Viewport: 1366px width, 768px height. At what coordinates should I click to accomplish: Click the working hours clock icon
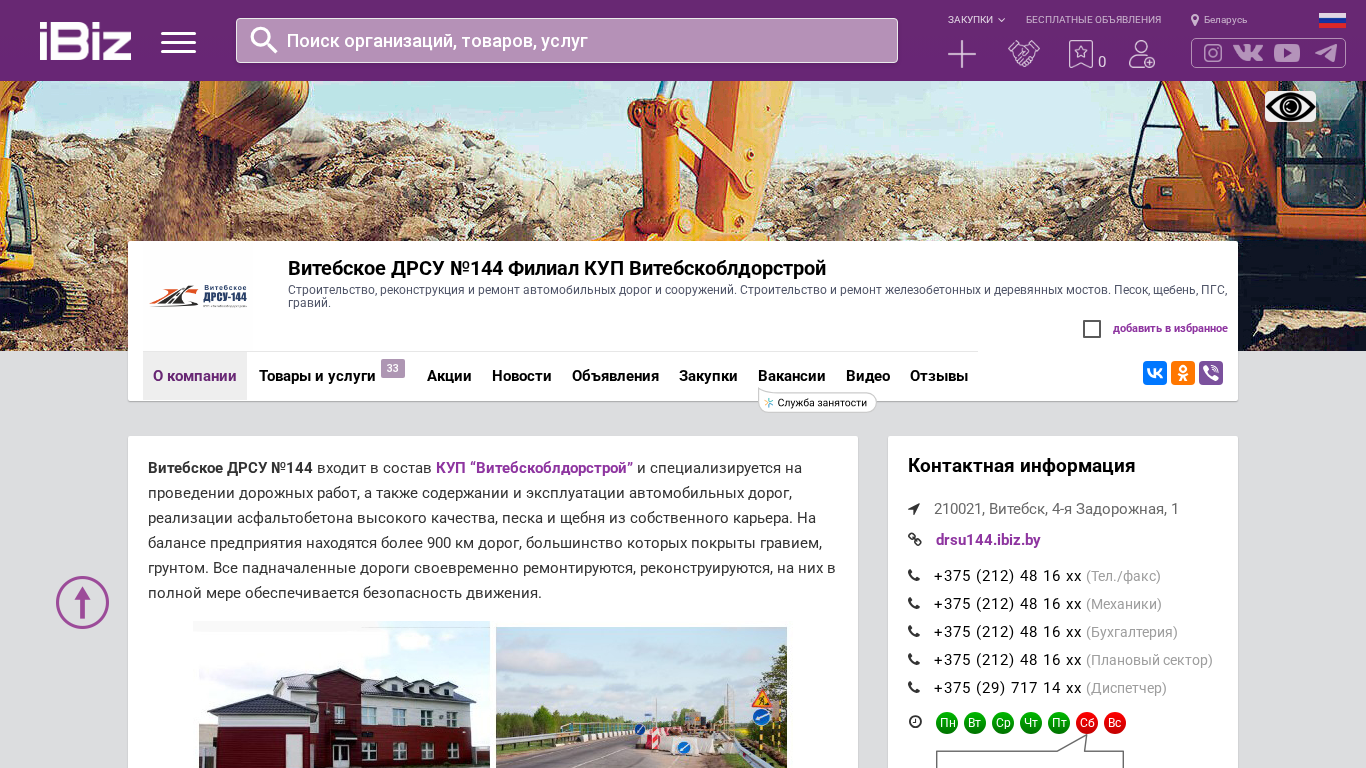pyautogui.click(x=915, y=722)
